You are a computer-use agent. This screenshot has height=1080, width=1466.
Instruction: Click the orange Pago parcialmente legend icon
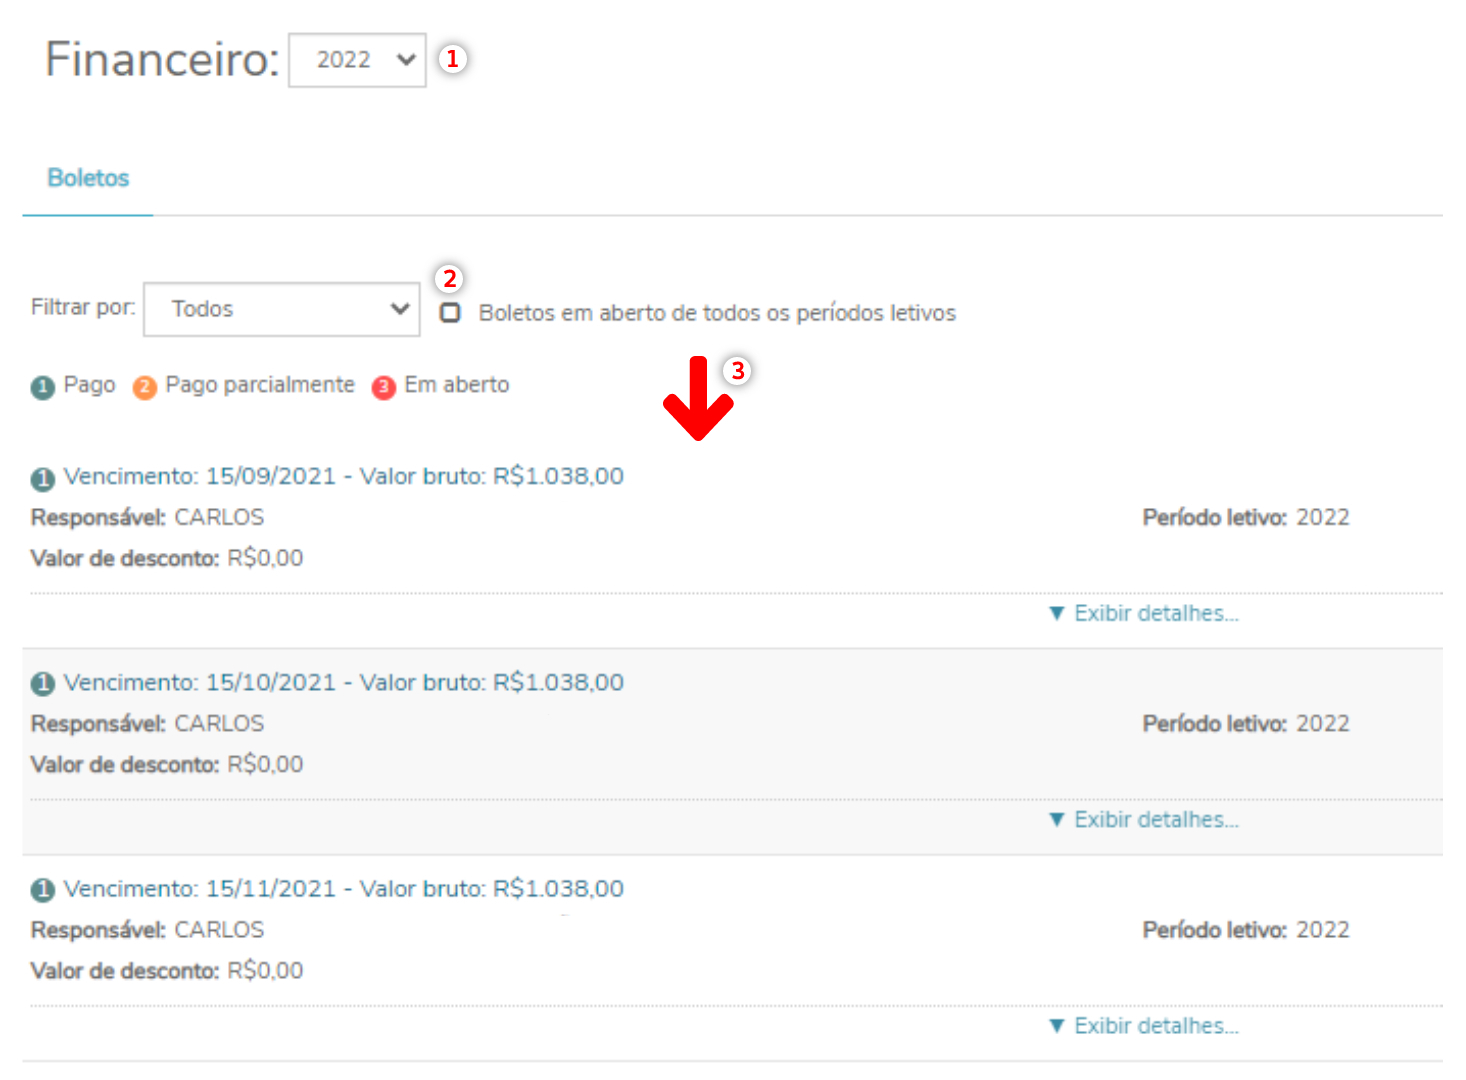[x=145, y=387]
